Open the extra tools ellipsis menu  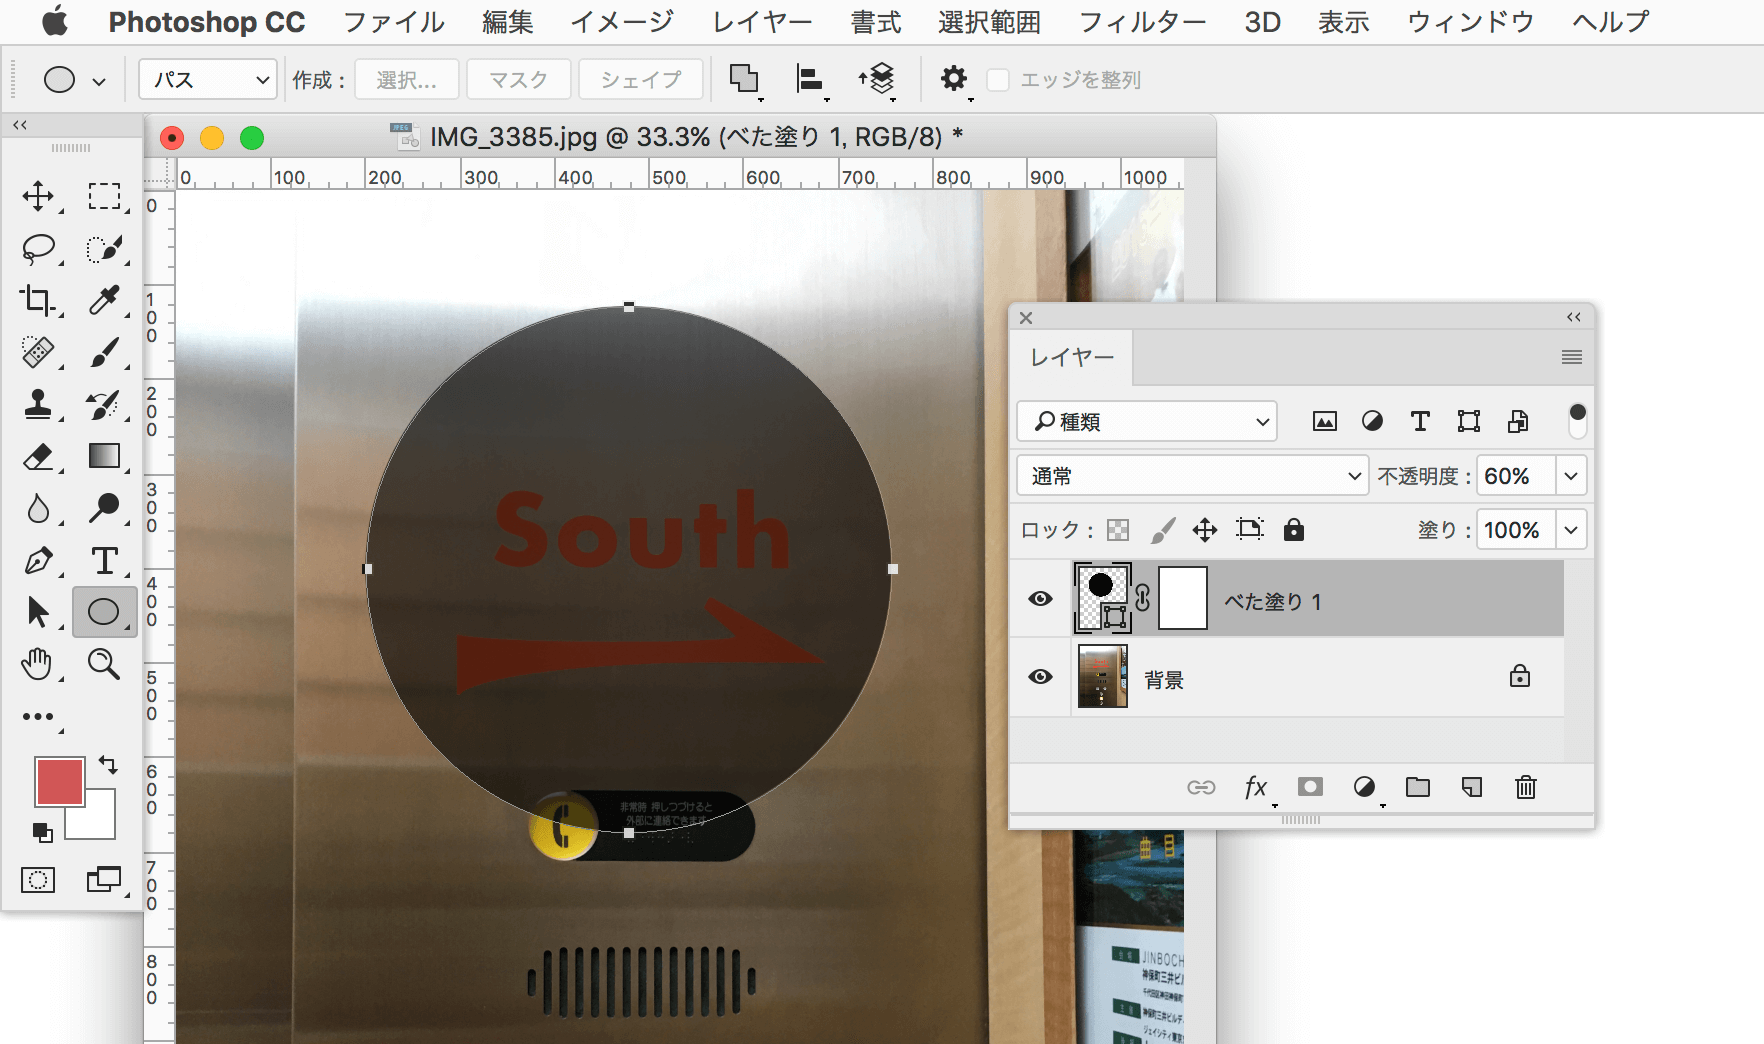(x=38, y=716)
